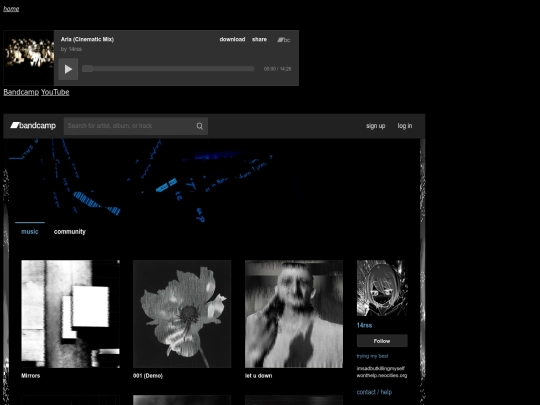540x405 pixels.
Task: Open the wonthelp.neocities.org link
Action: [382, 375]
